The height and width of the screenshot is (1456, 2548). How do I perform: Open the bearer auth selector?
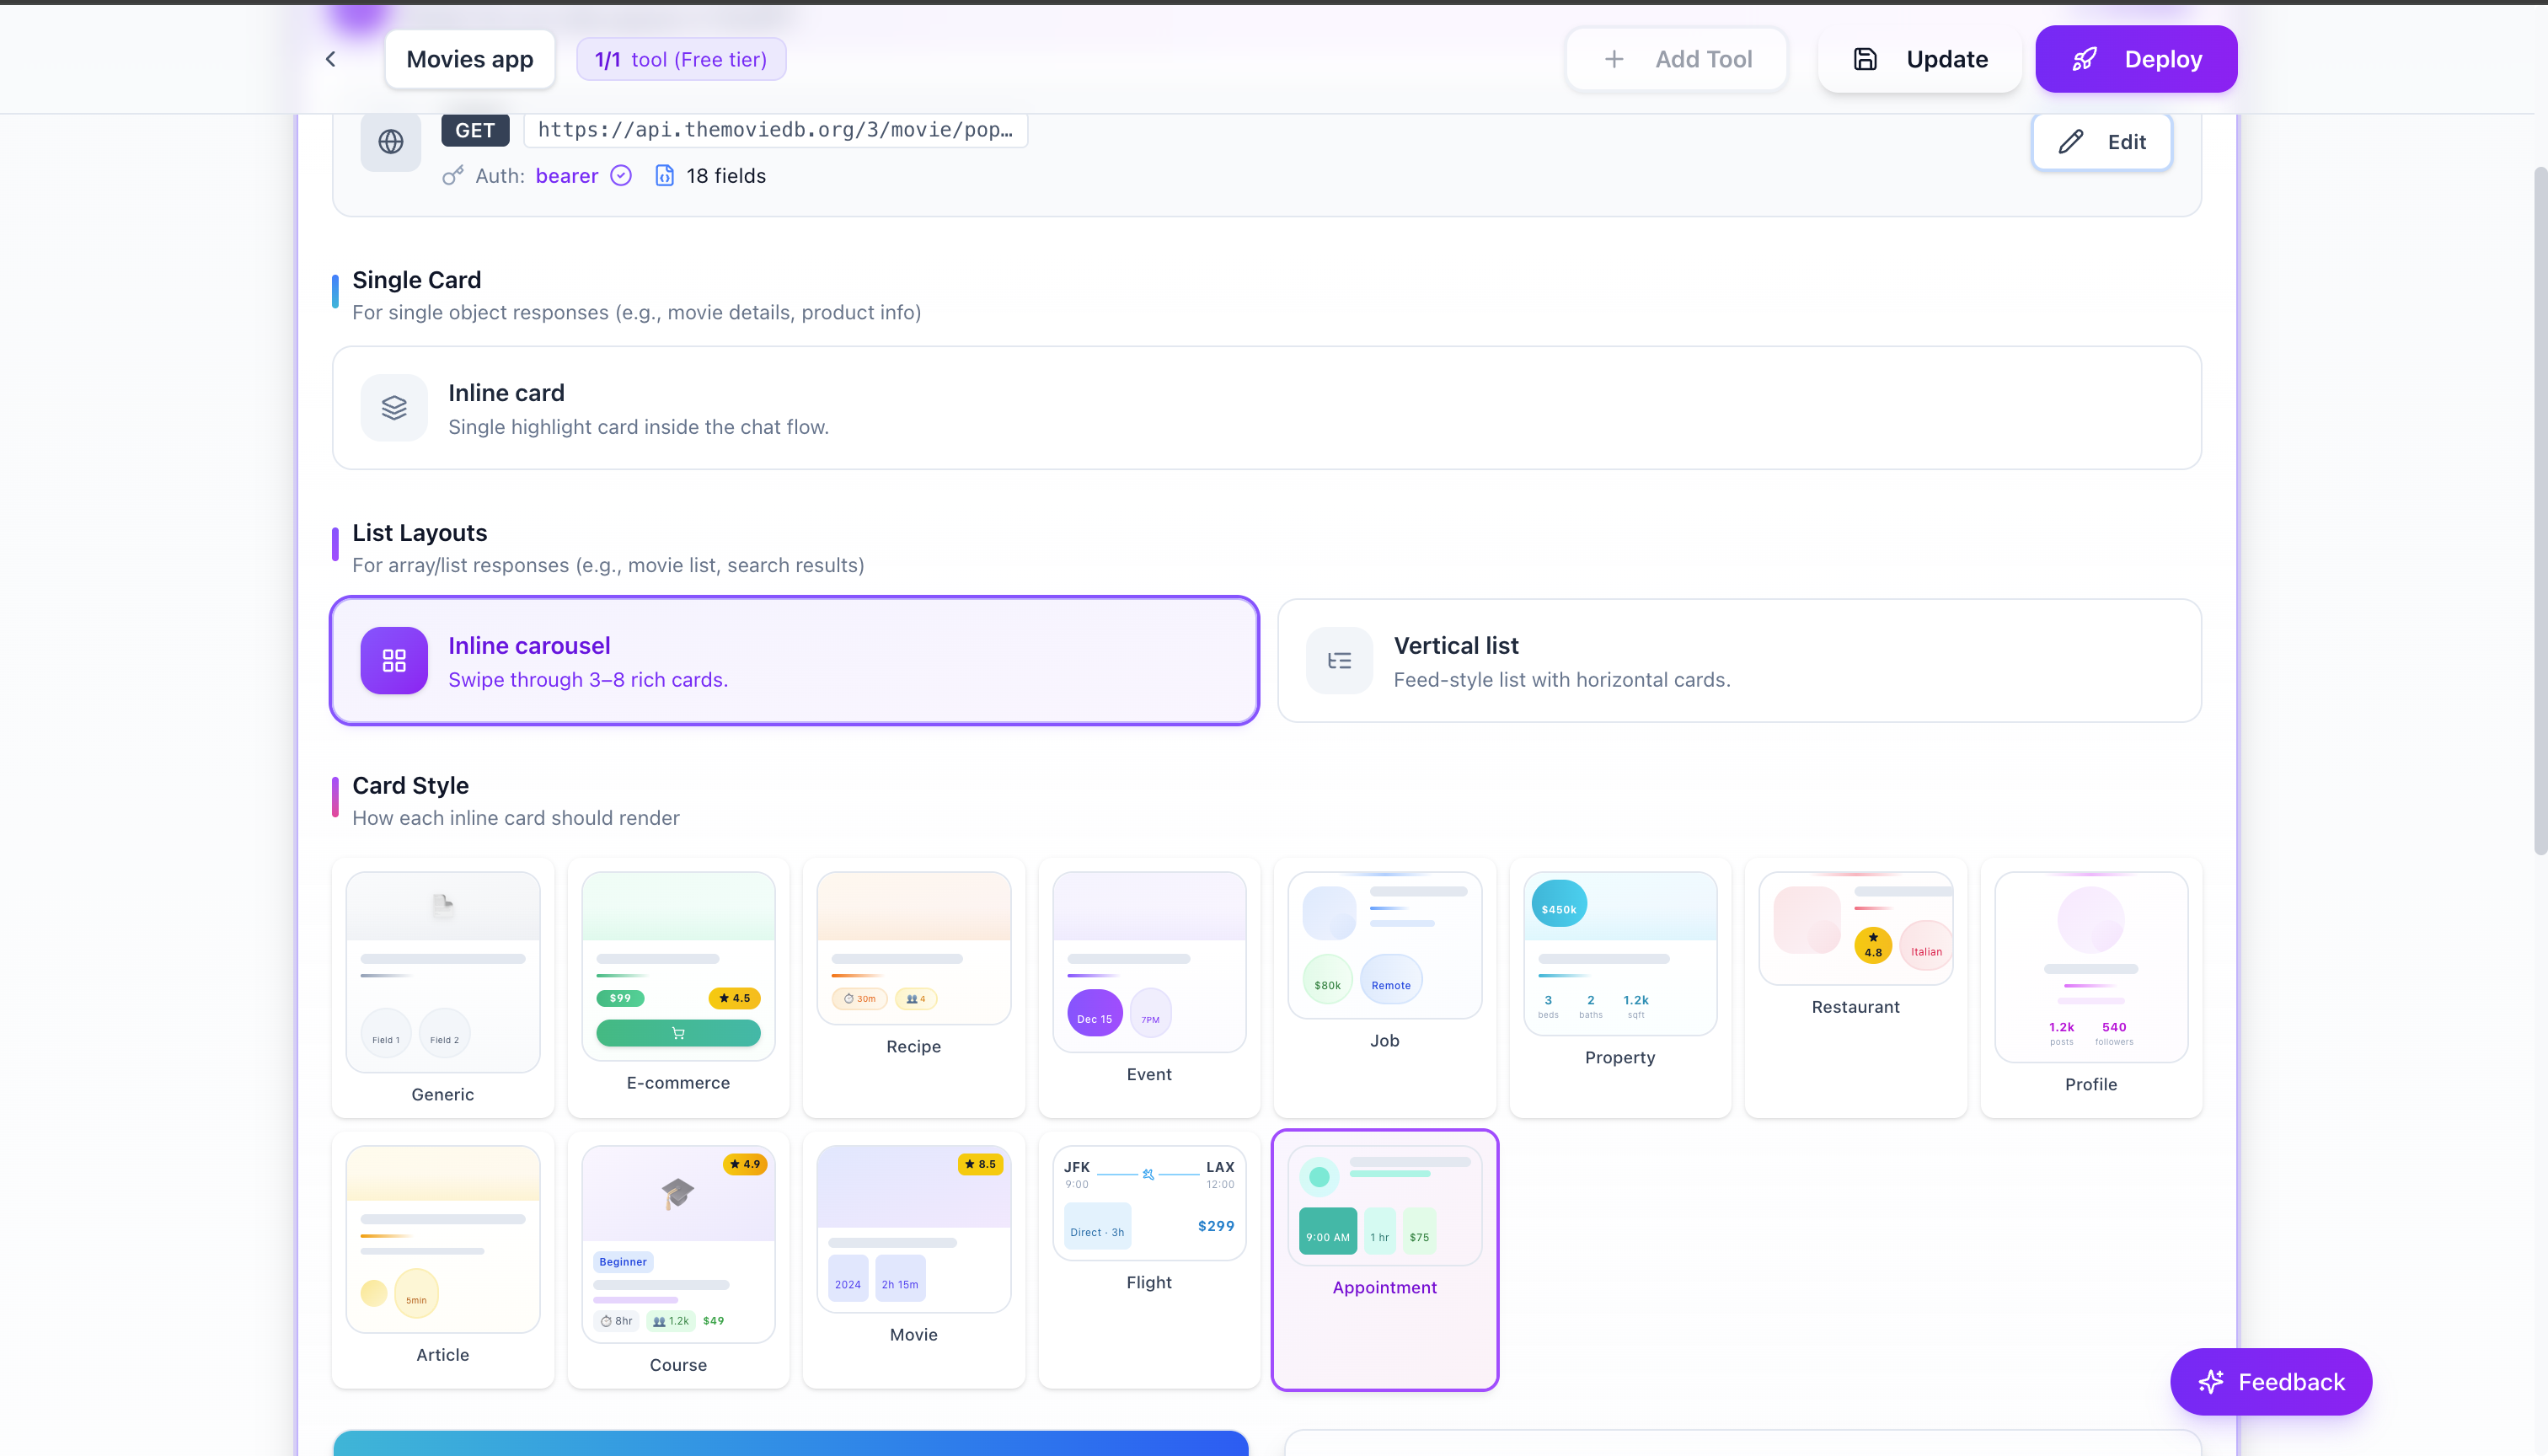567,175
